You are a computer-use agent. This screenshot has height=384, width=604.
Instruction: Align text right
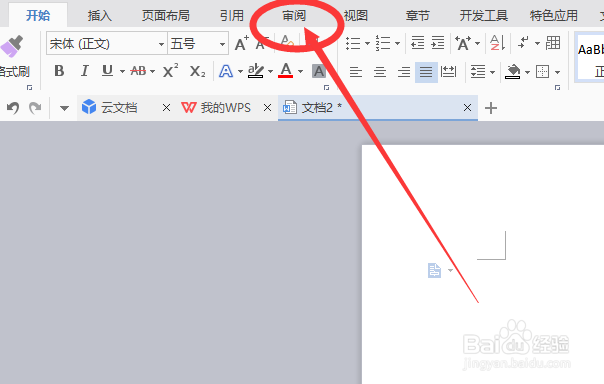tap(404, 72)
